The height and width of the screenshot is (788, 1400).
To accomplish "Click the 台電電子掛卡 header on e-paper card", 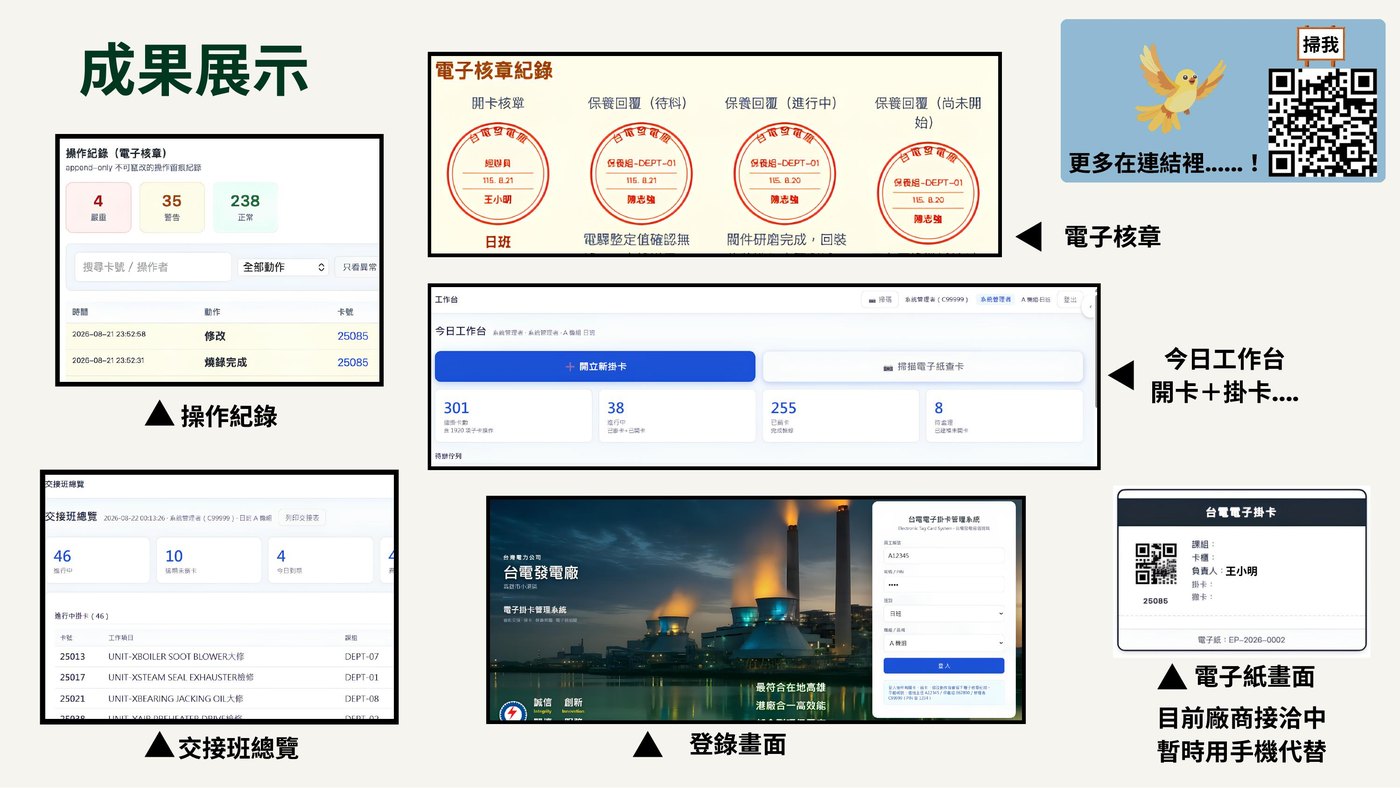I will click(1240, 512).
